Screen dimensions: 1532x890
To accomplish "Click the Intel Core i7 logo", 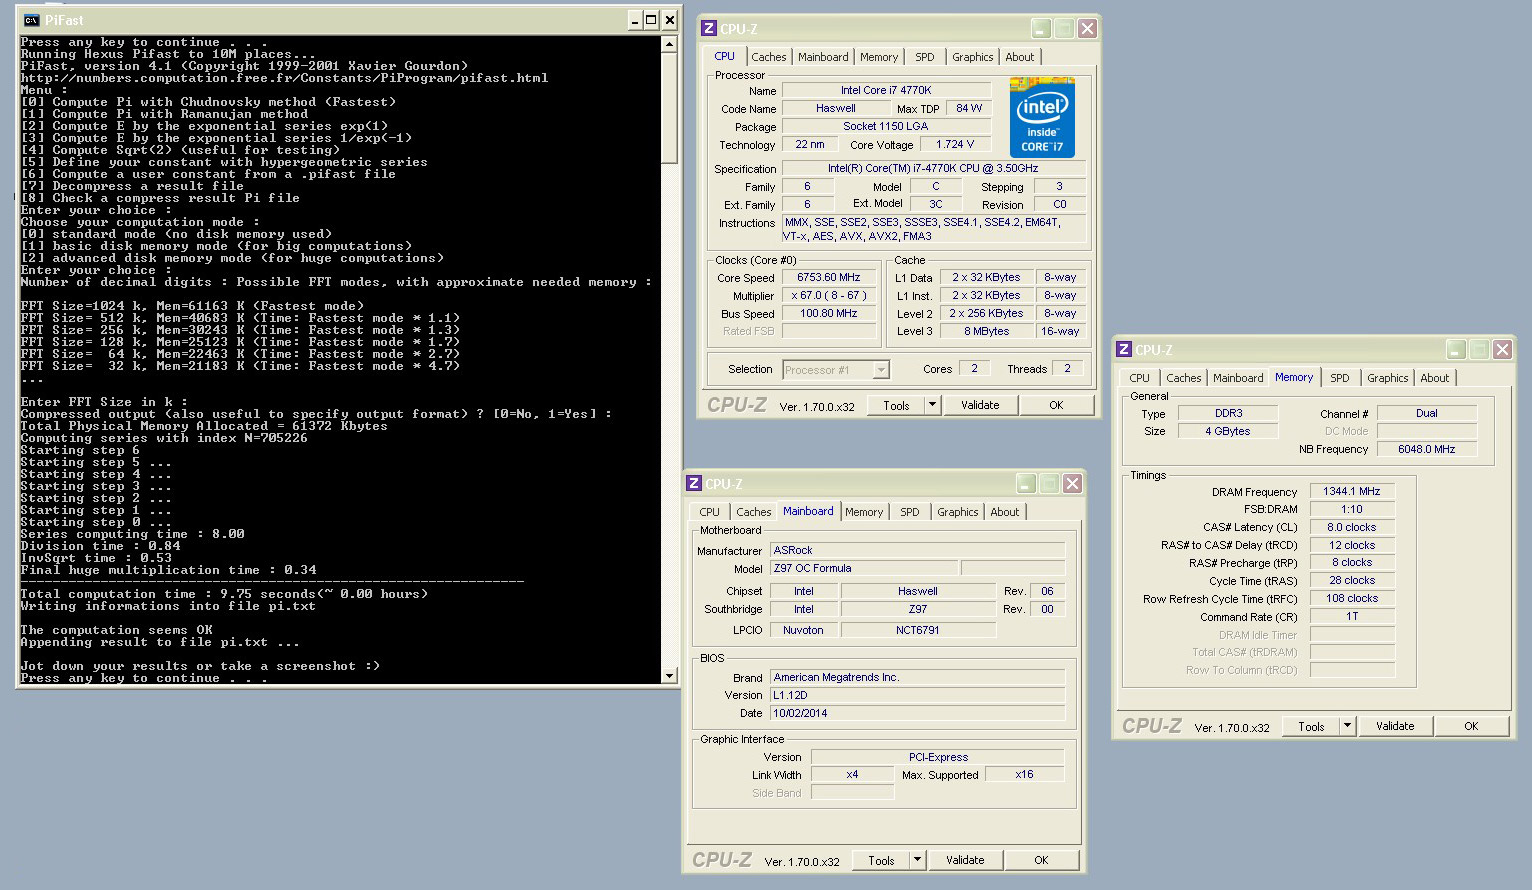I will [1042, 118].
